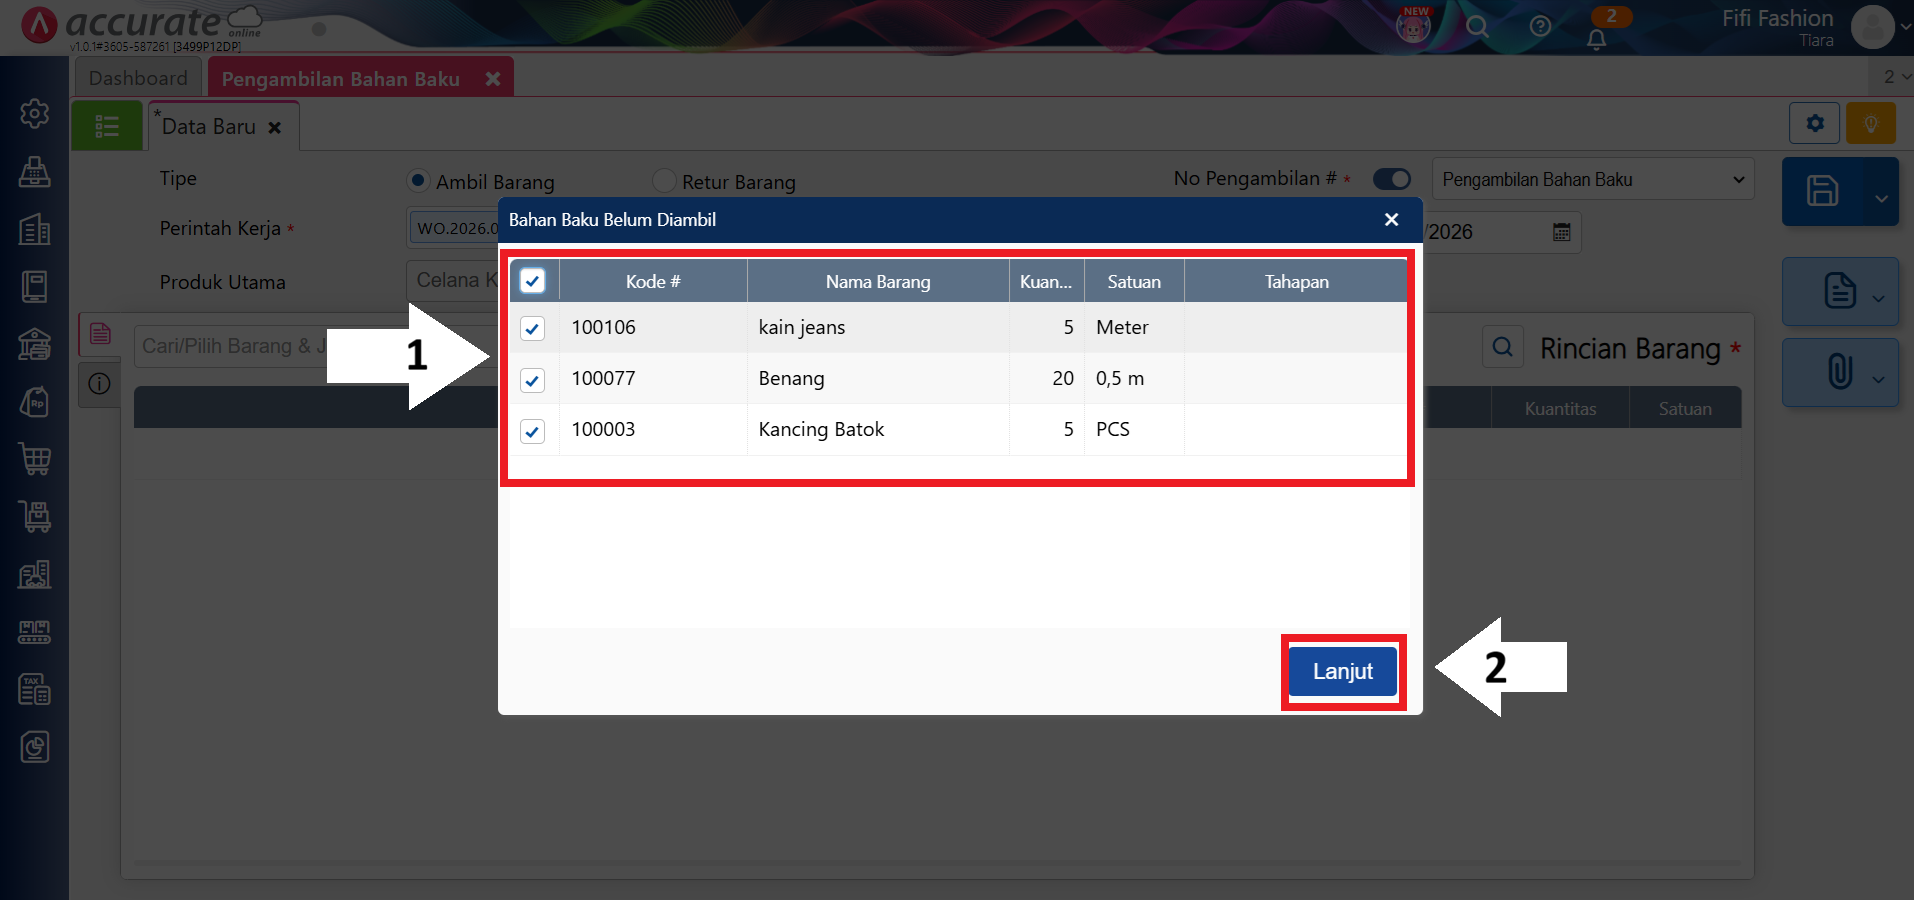Expand the save button dropdown arrow
The width and height of the screenshot is (1919, 900).
pos(1881,197)
